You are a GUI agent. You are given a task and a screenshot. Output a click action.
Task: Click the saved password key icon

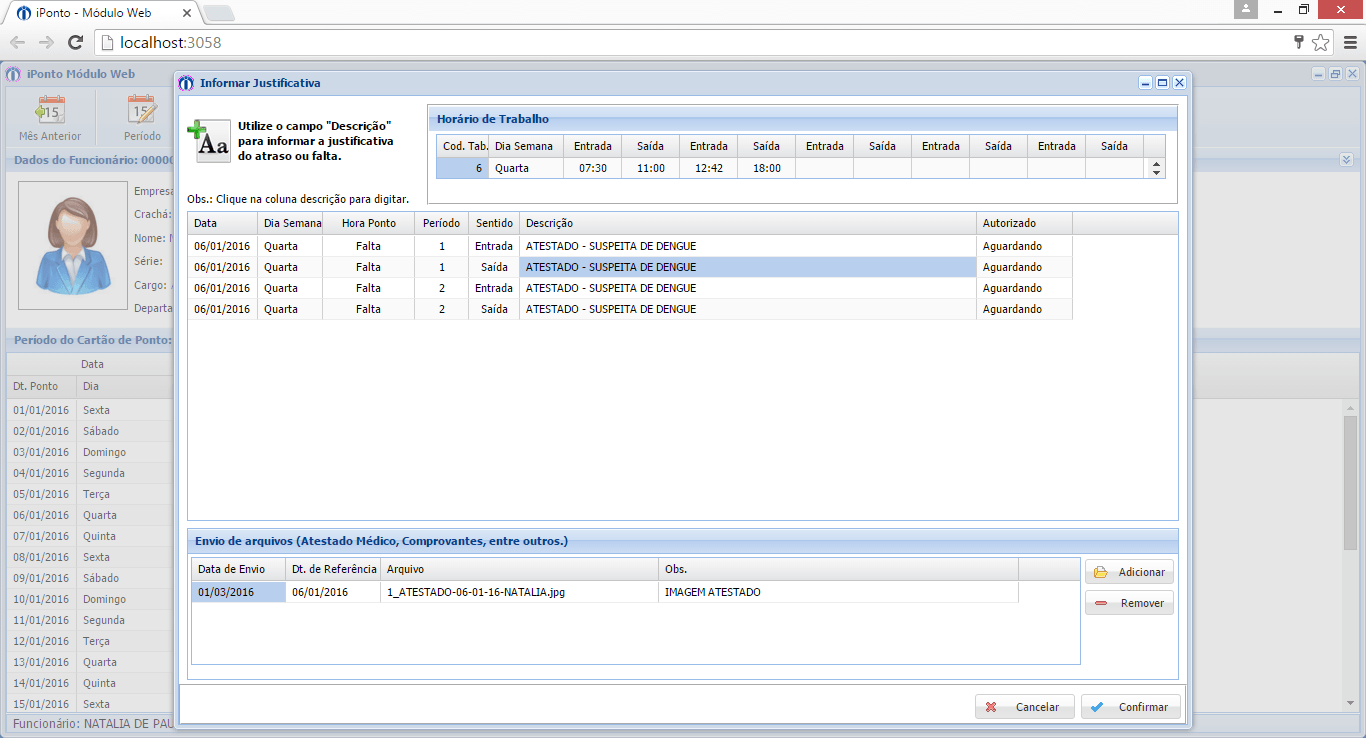1299,42
